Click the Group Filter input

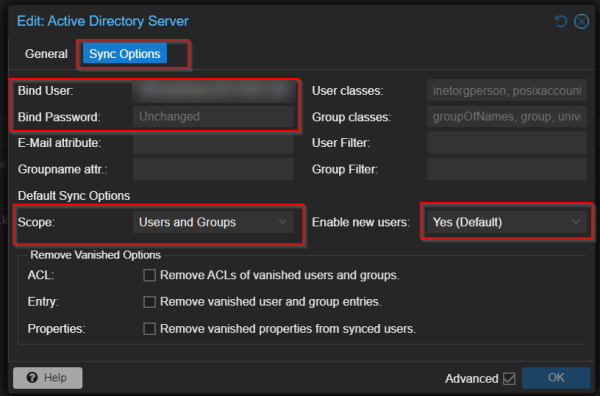(507, 169)
